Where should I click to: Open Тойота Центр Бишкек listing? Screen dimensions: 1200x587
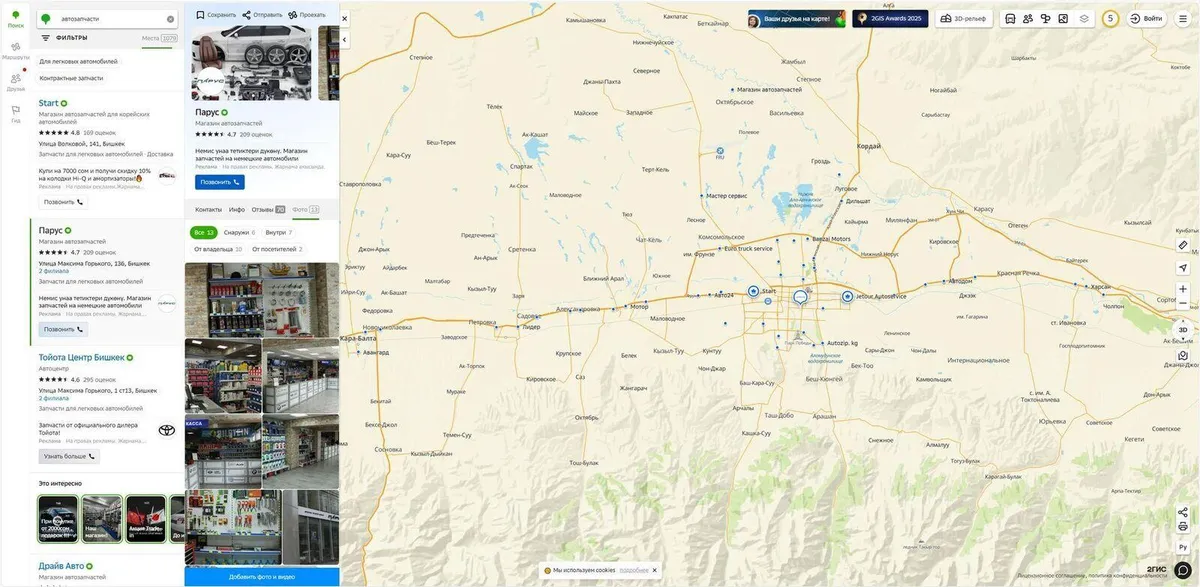(82, 357)
